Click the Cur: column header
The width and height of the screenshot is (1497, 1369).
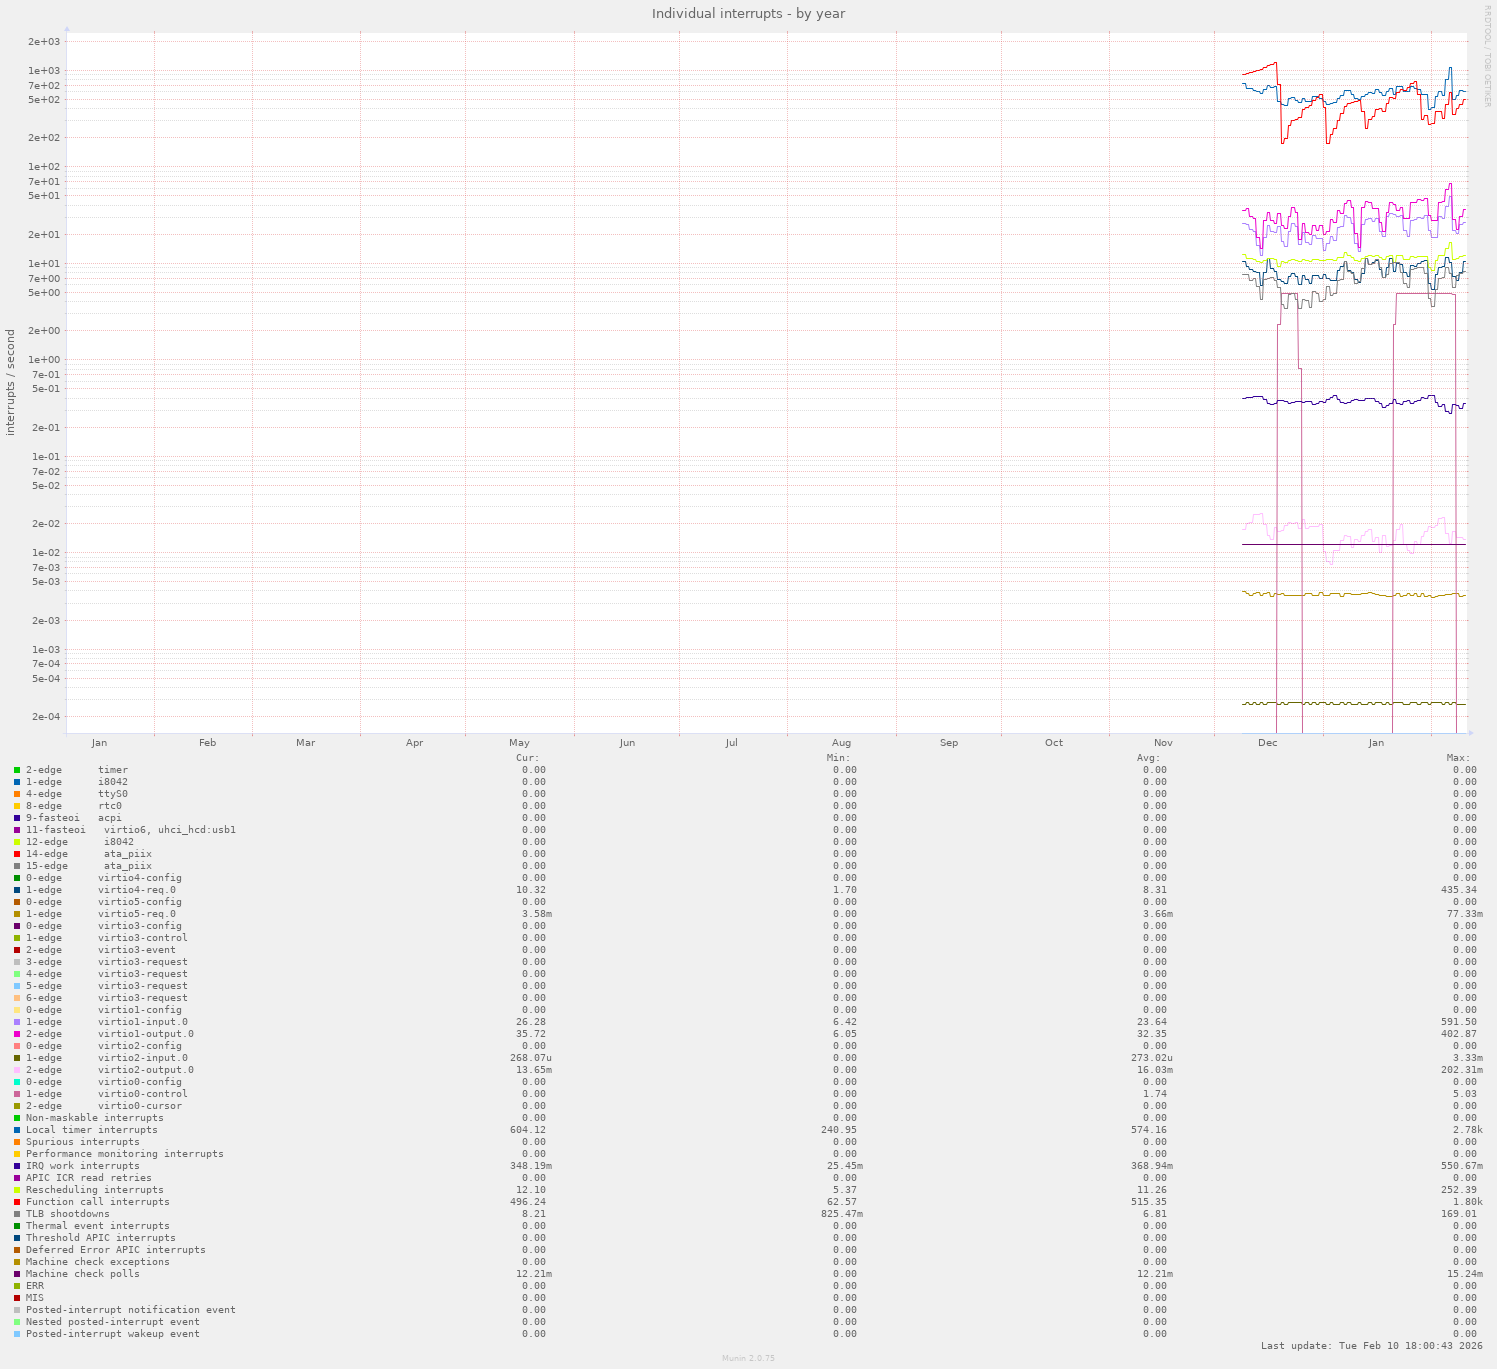[x=527, y=758]
